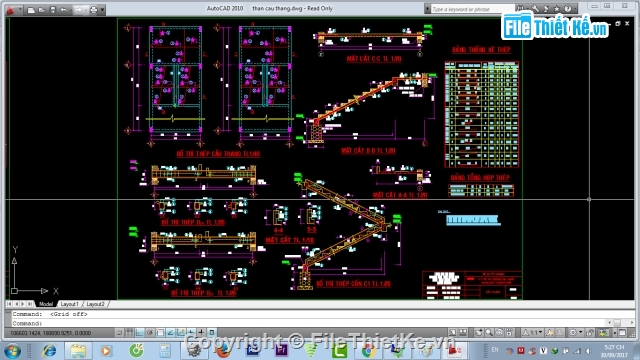Switch to the Layout1 tab
Image resolution: width=640 pixels, height=360 pixels.
[69, 304]
